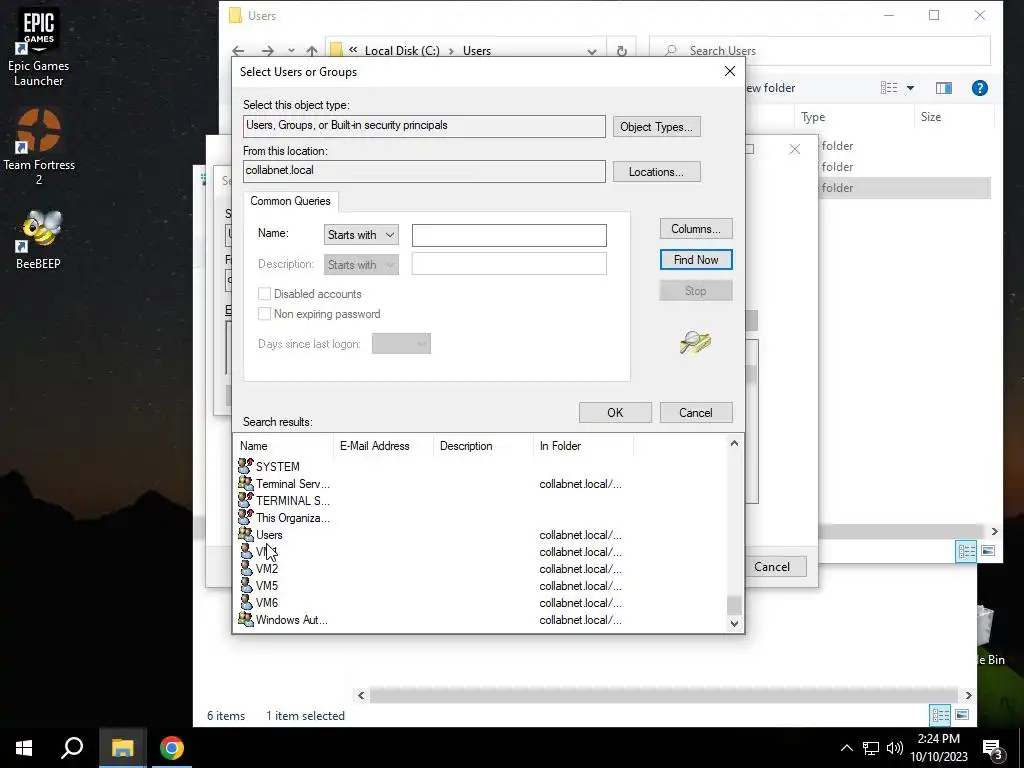Select VM6 user in results
Viewport: 1024px width, 768px height.
click(x=266, y=603)
